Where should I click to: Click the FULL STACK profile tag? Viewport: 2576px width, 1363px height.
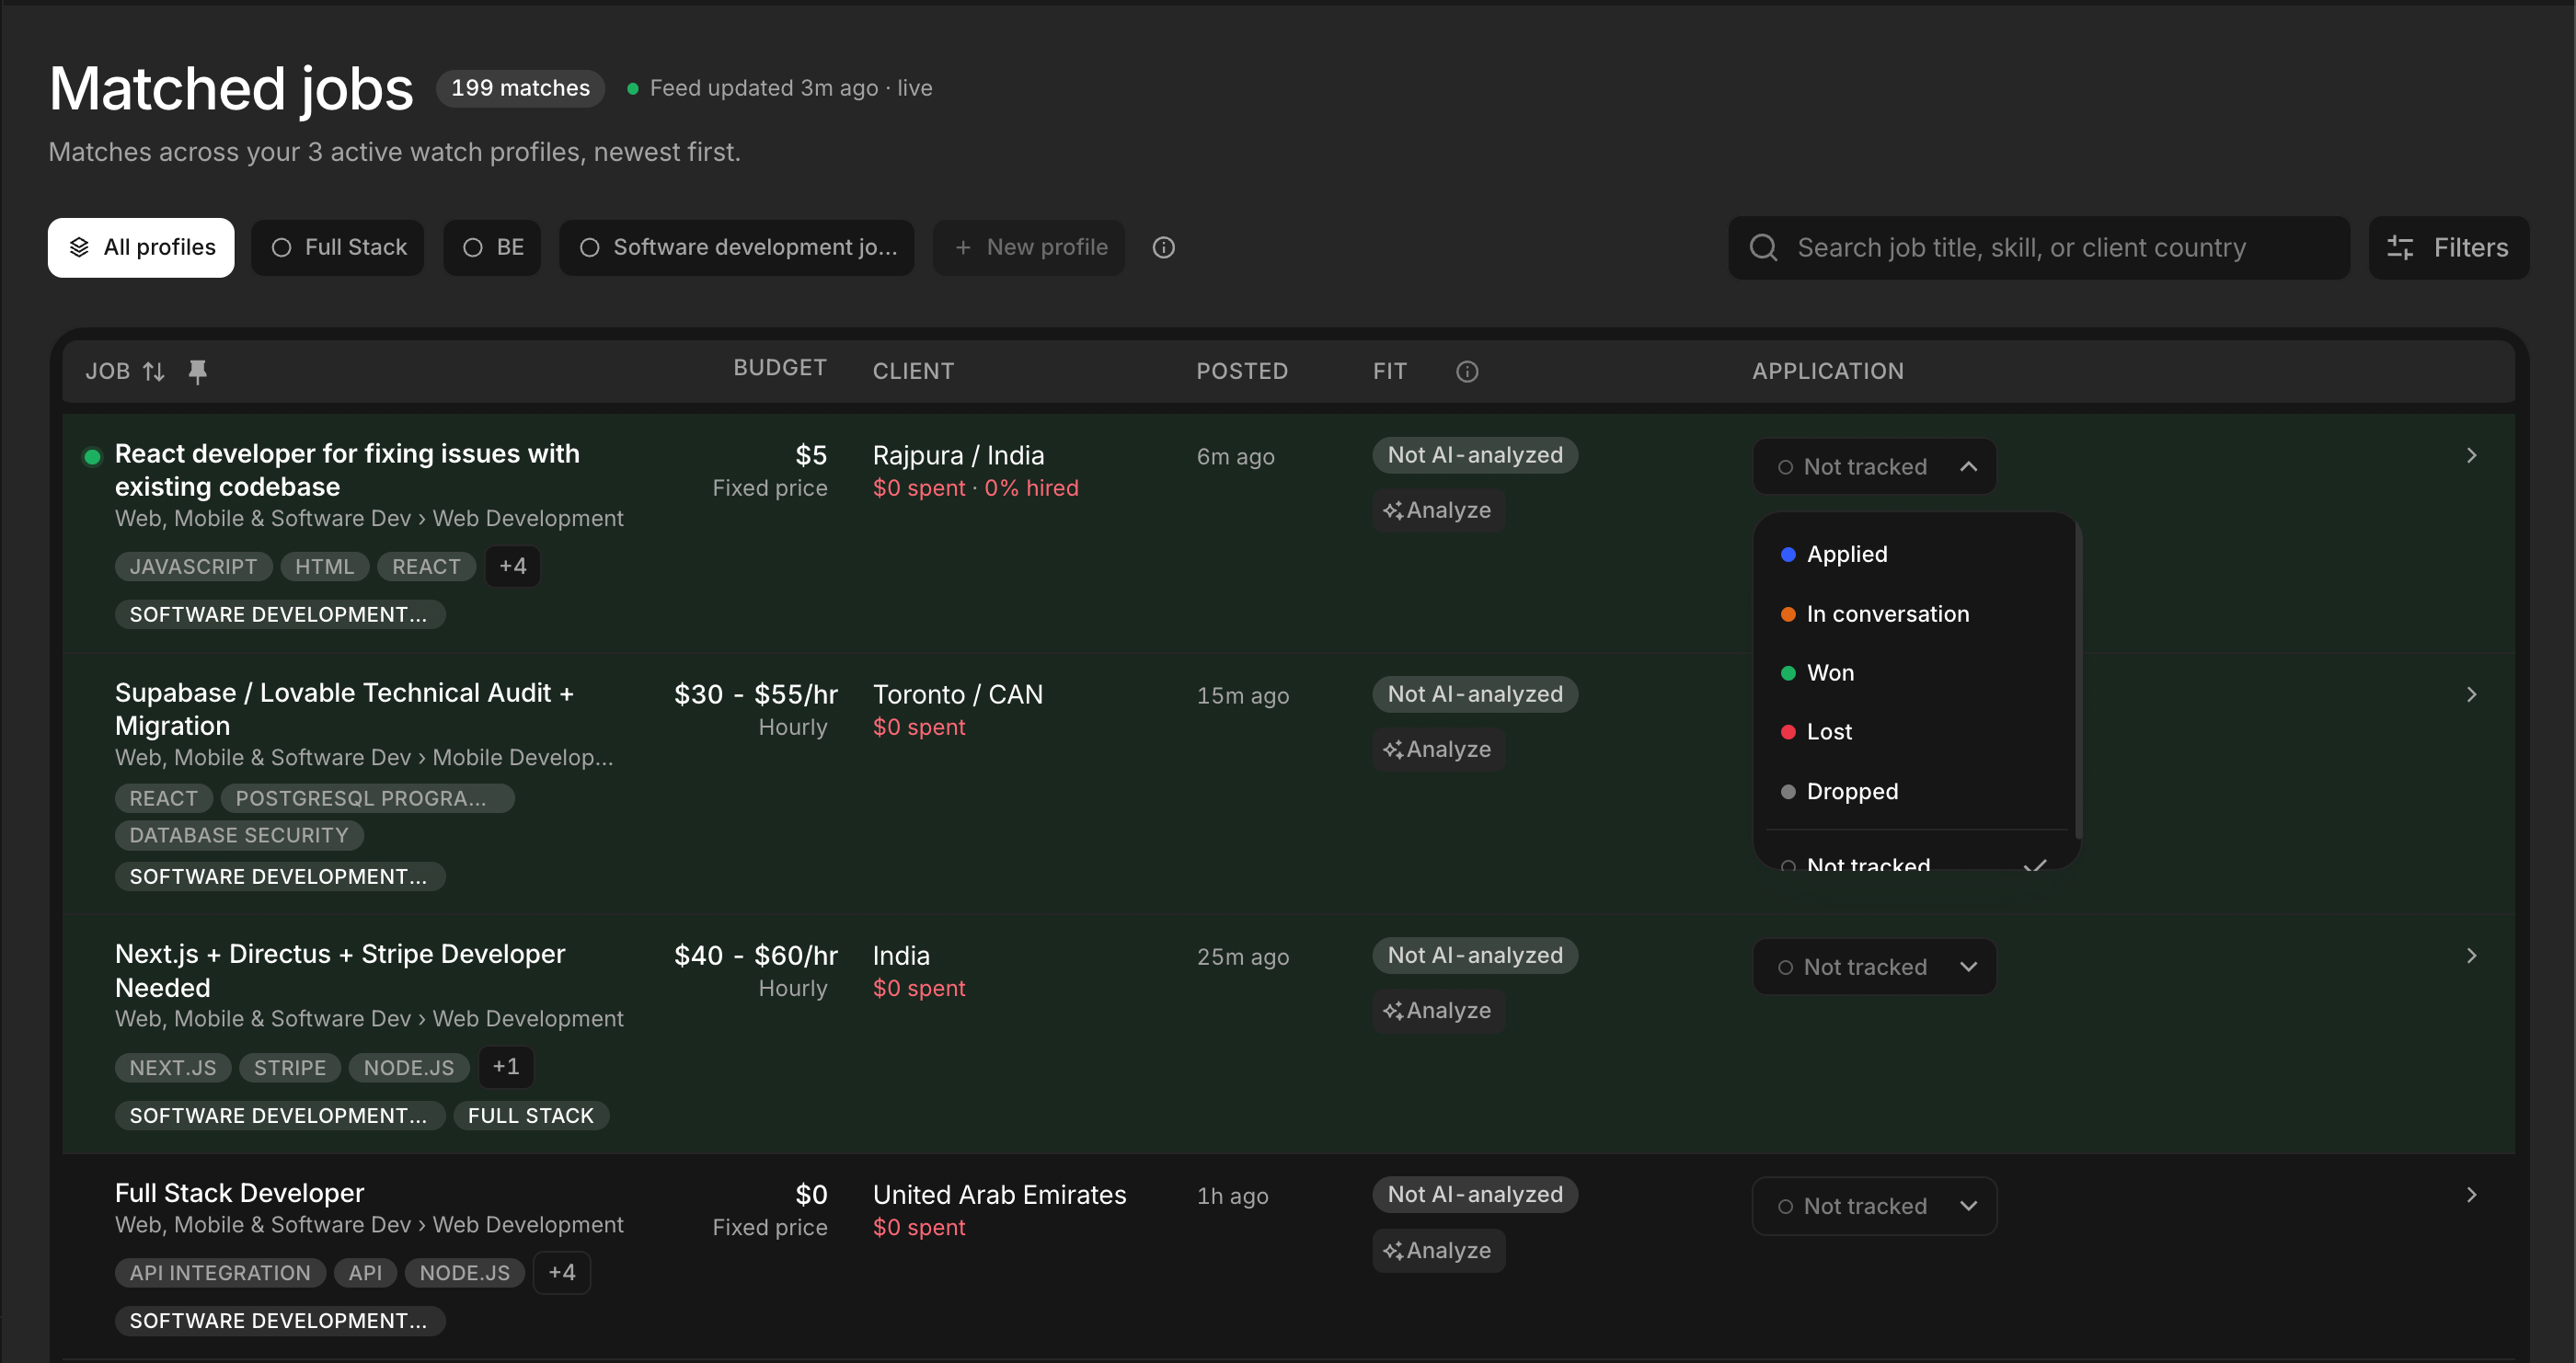(531, 1115)
